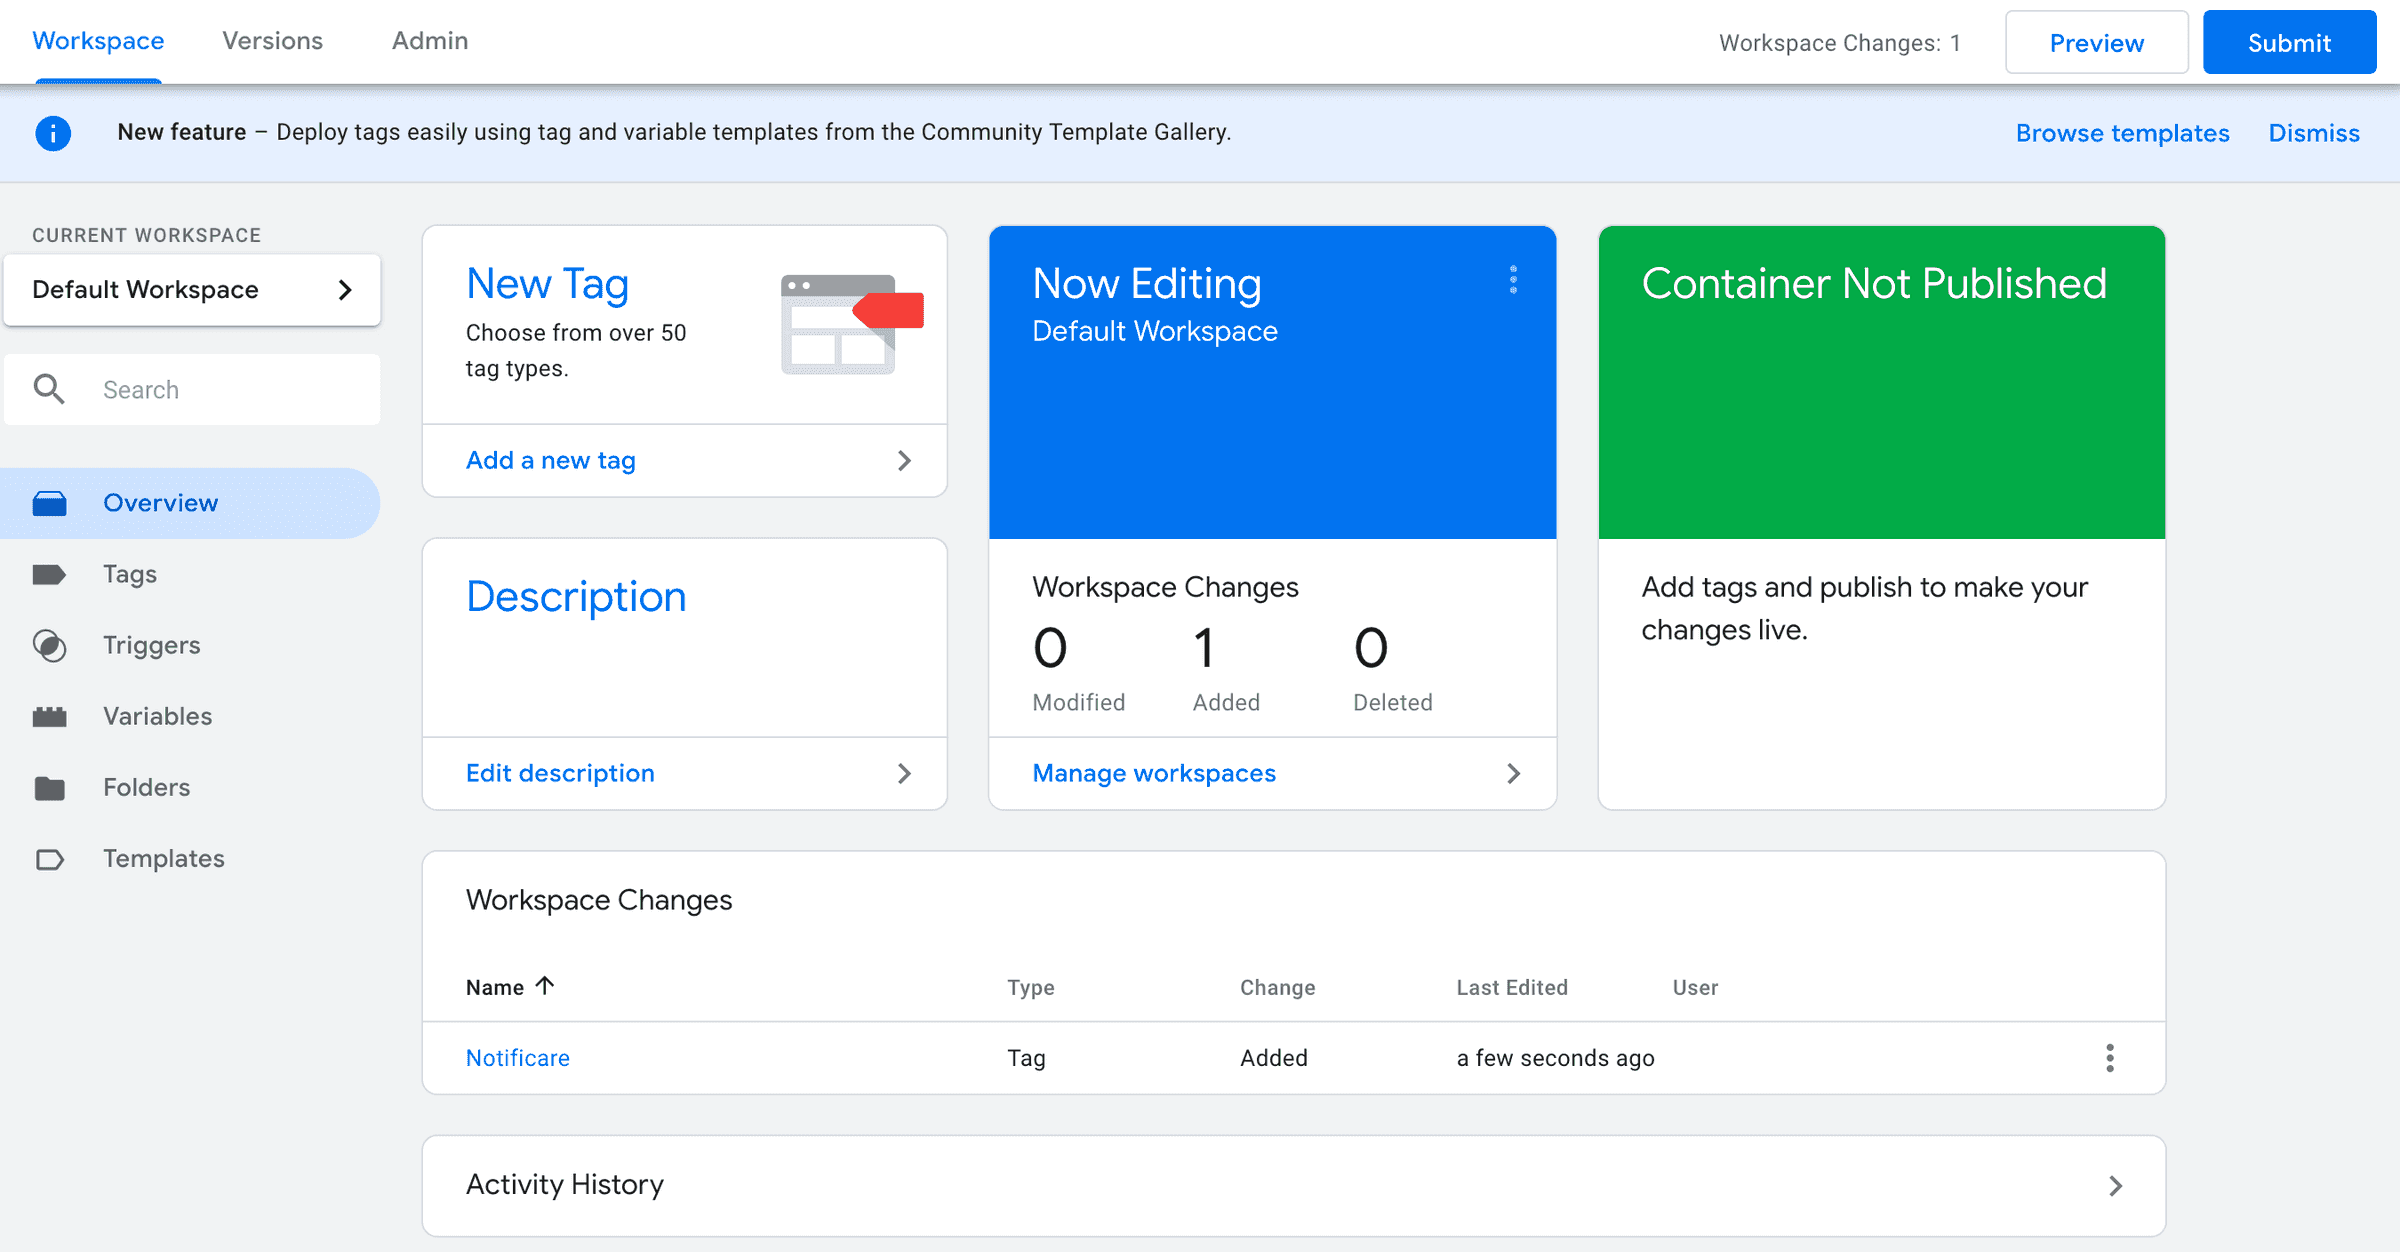Switch to the Admin tab

tap(430, 41)
